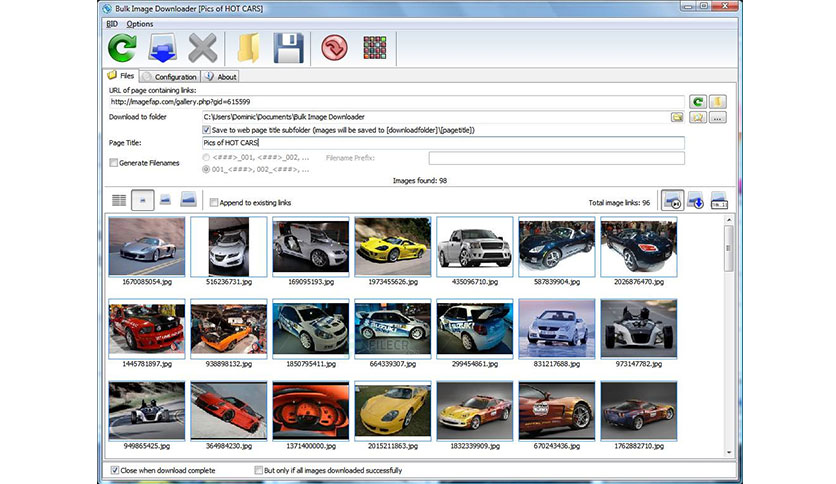Select thumbnail 587839904.jpg
Screen dimensions: 836x484
pos(557,246)
